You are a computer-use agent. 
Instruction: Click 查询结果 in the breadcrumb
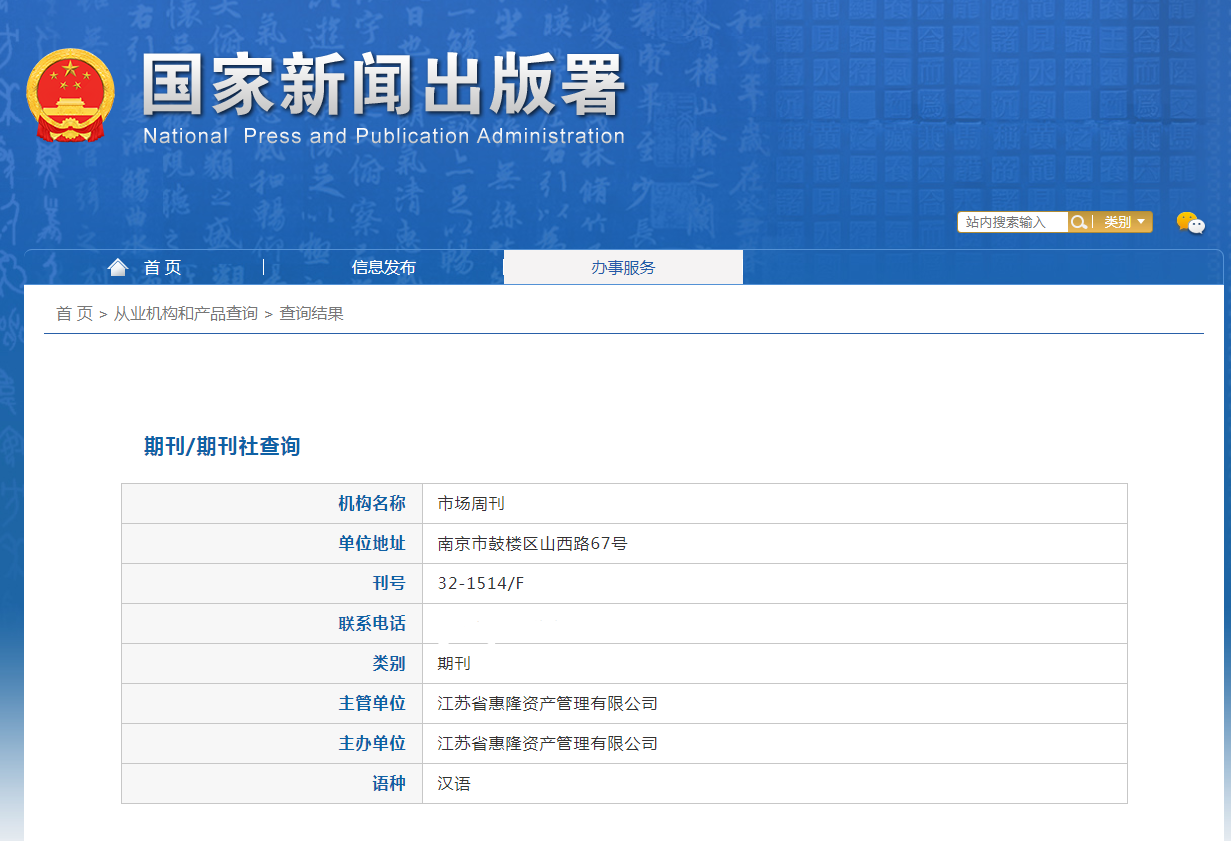coord(311,313)
